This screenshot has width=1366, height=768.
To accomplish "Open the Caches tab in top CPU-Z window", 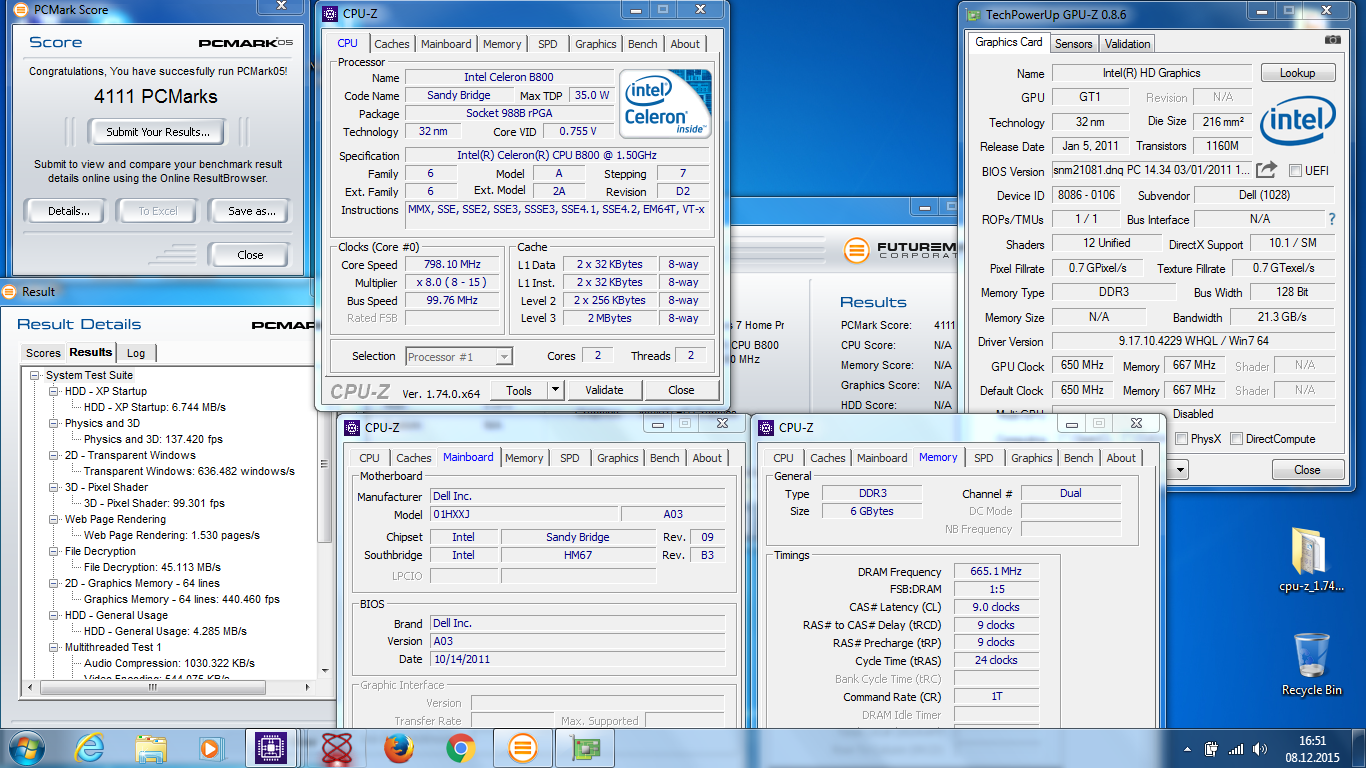I will [x=392, y=44].
